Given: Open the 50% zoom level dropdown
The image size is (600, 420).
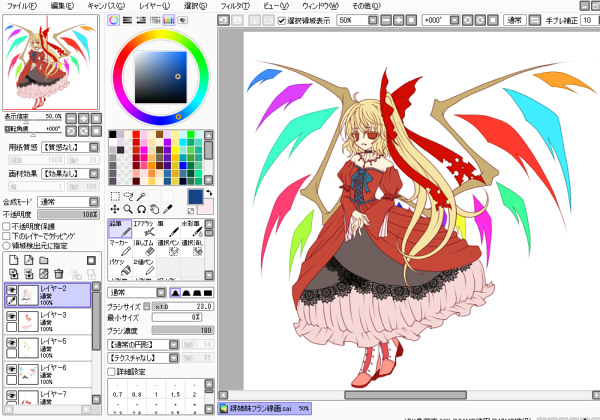Looking at the screenshot, I should (373, 20).
